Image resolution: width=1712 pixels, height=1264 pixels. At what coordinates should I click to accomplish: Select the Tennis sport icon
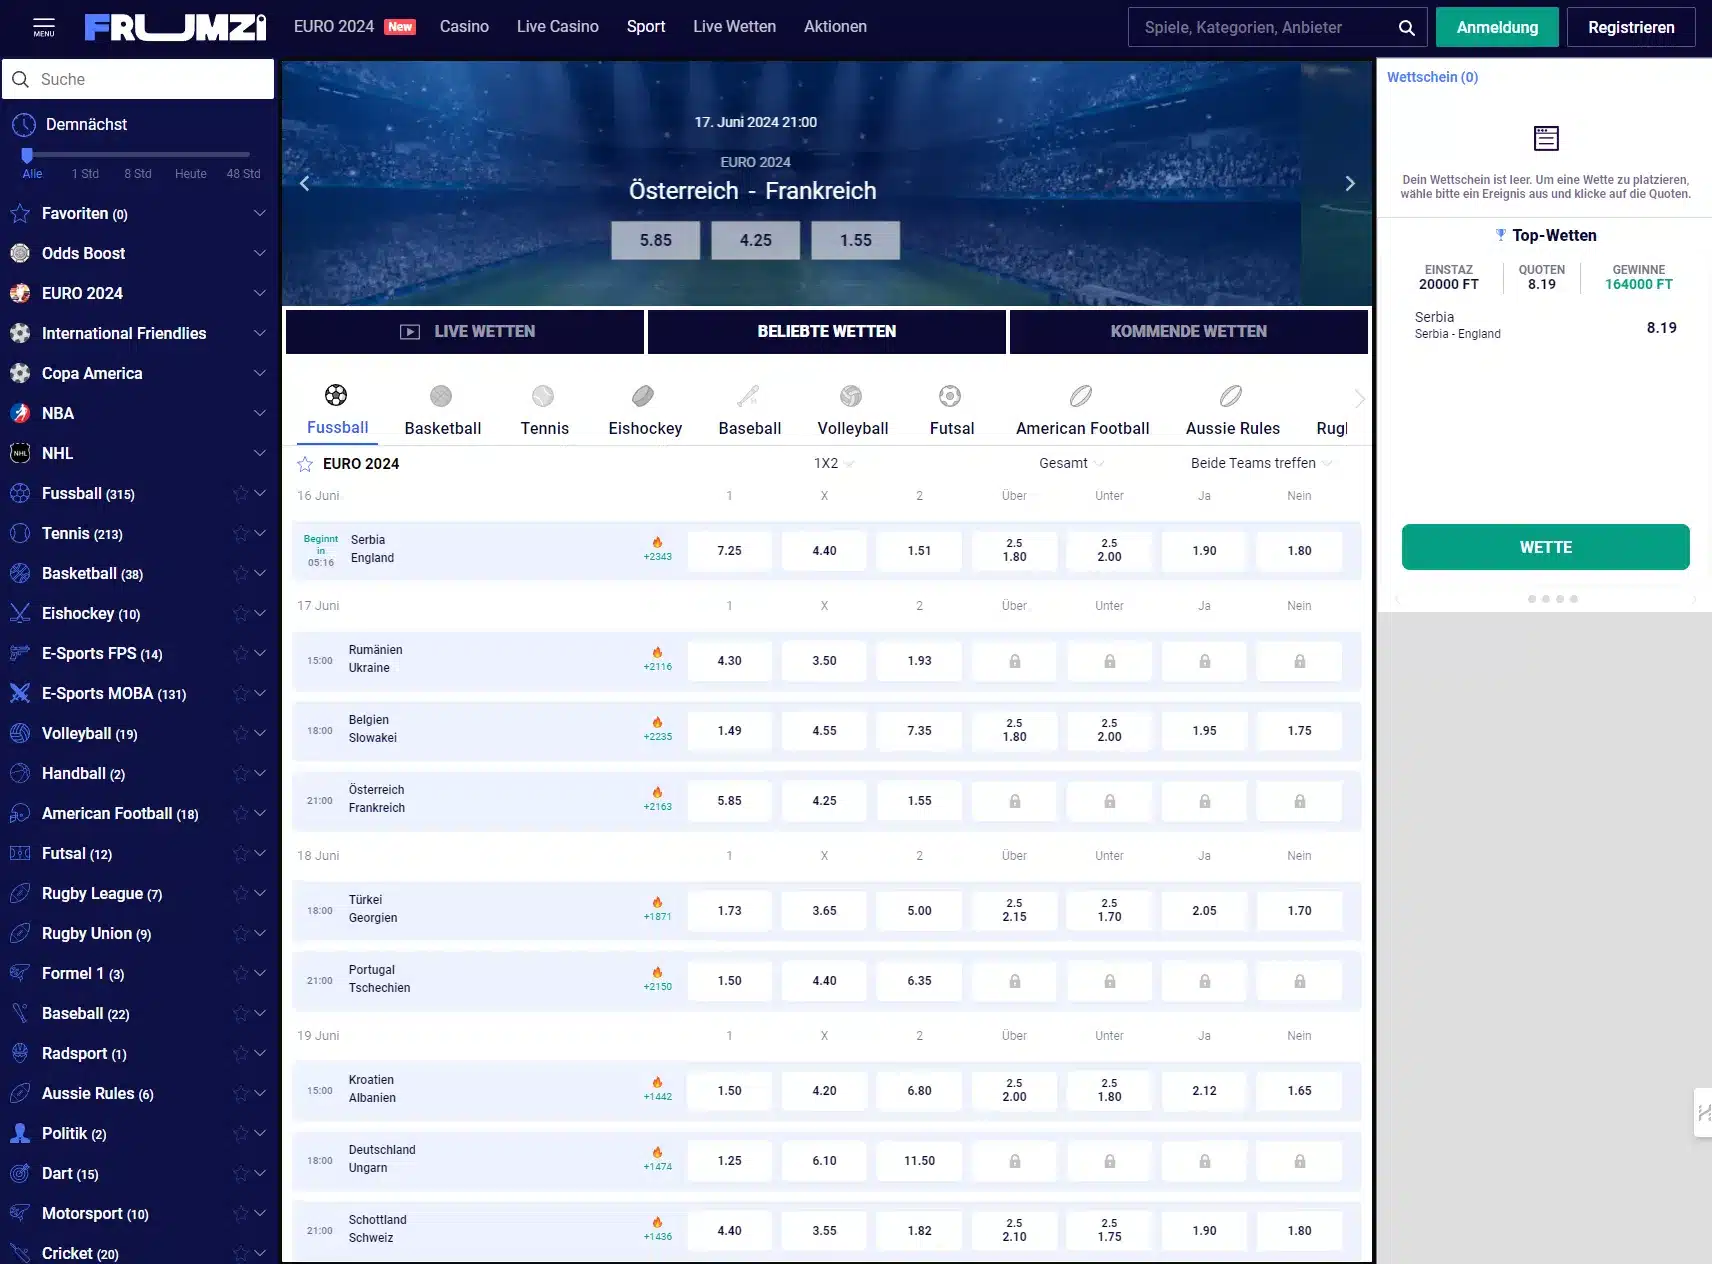pos(543,396)
